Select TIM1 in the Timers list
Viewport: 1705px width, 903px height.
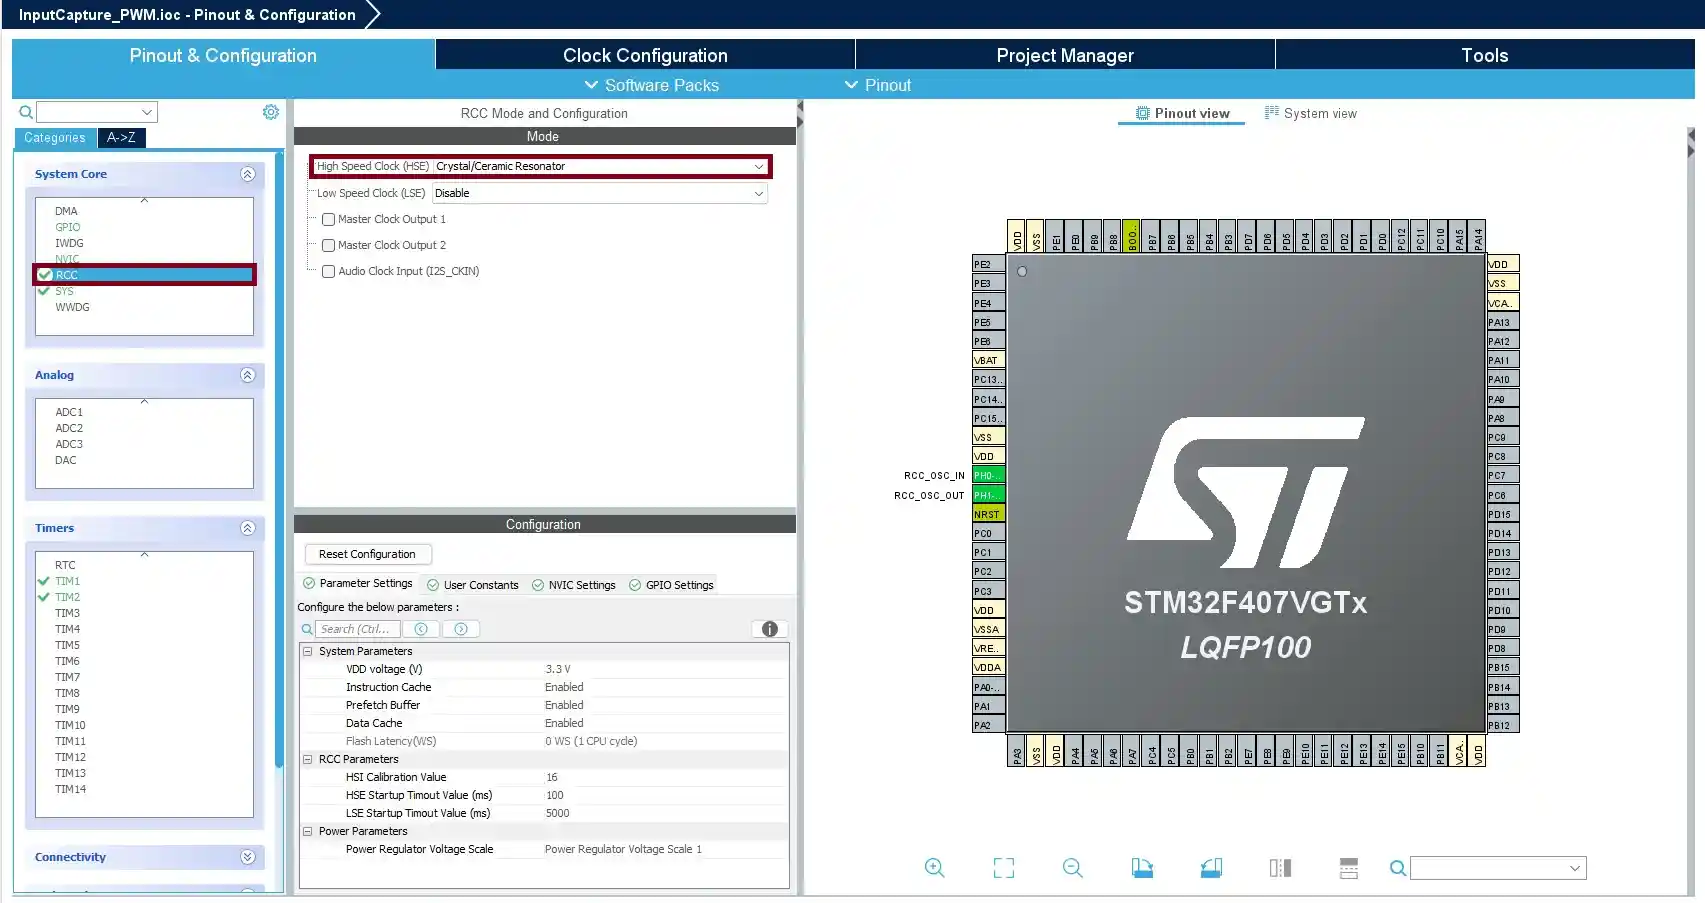click(67, 581)
